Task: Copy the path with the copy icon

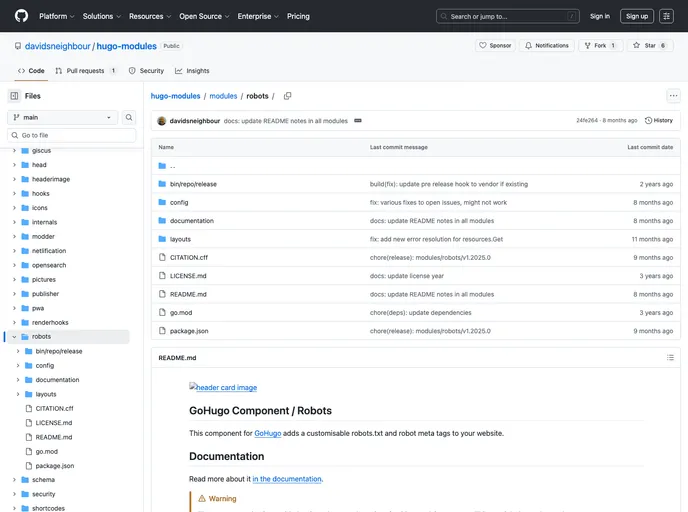Action: click(x=287, y=96)
